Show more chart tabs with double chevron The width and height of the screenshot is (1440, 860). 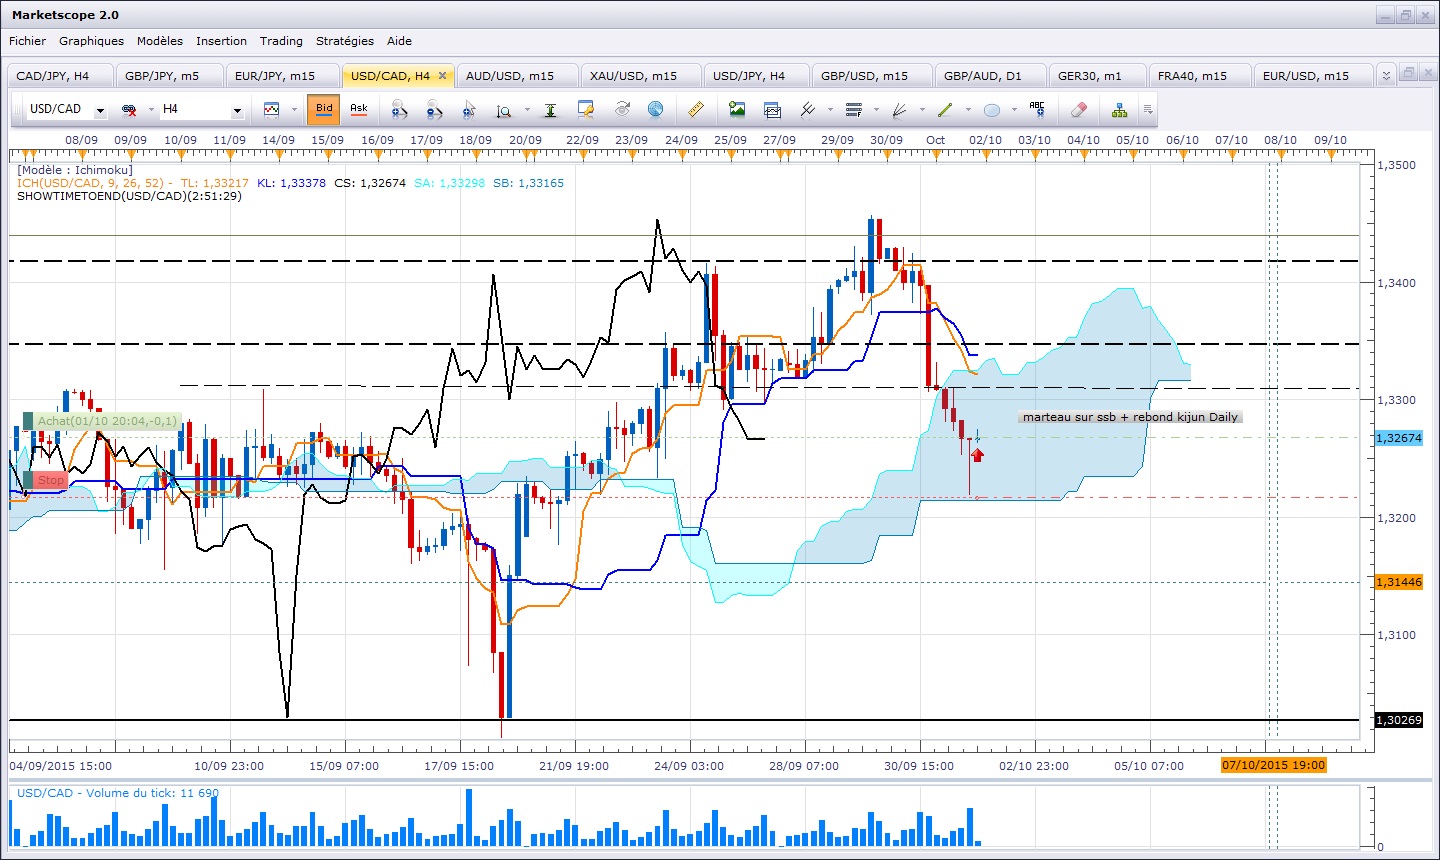pyautogui.click(x=1385, y=76)
